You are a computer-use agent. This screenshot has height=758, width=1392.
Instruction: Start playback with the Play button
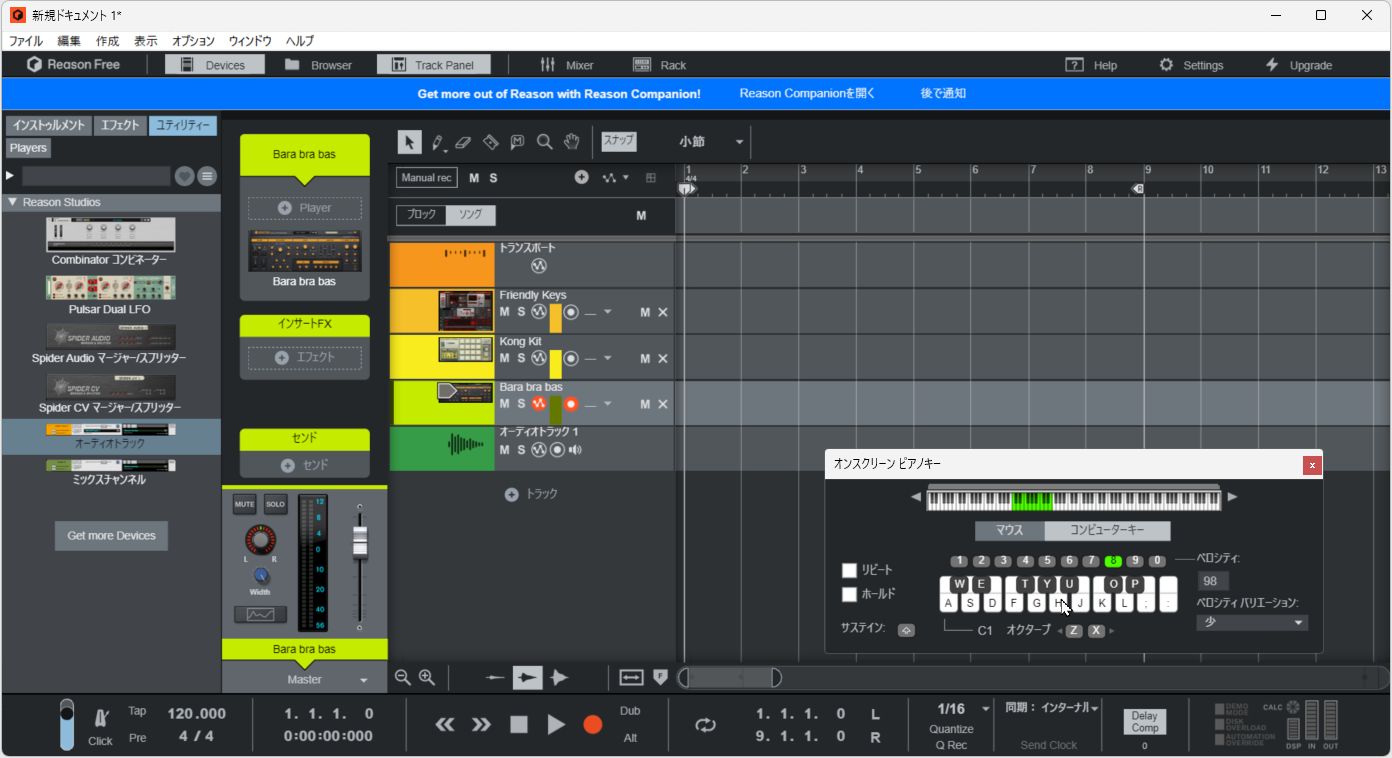pyautogui.click(x=556, y=725)
